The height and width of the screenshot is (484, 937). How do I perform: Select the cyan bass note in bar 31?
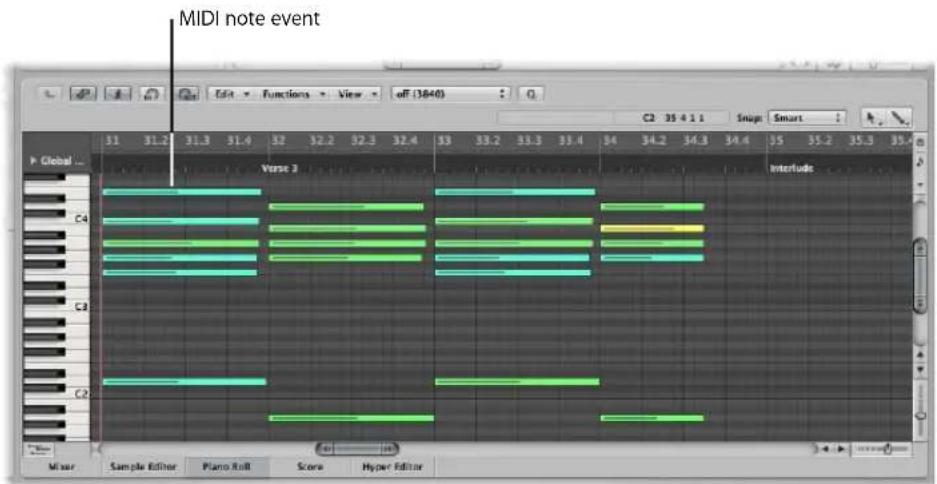184,382
